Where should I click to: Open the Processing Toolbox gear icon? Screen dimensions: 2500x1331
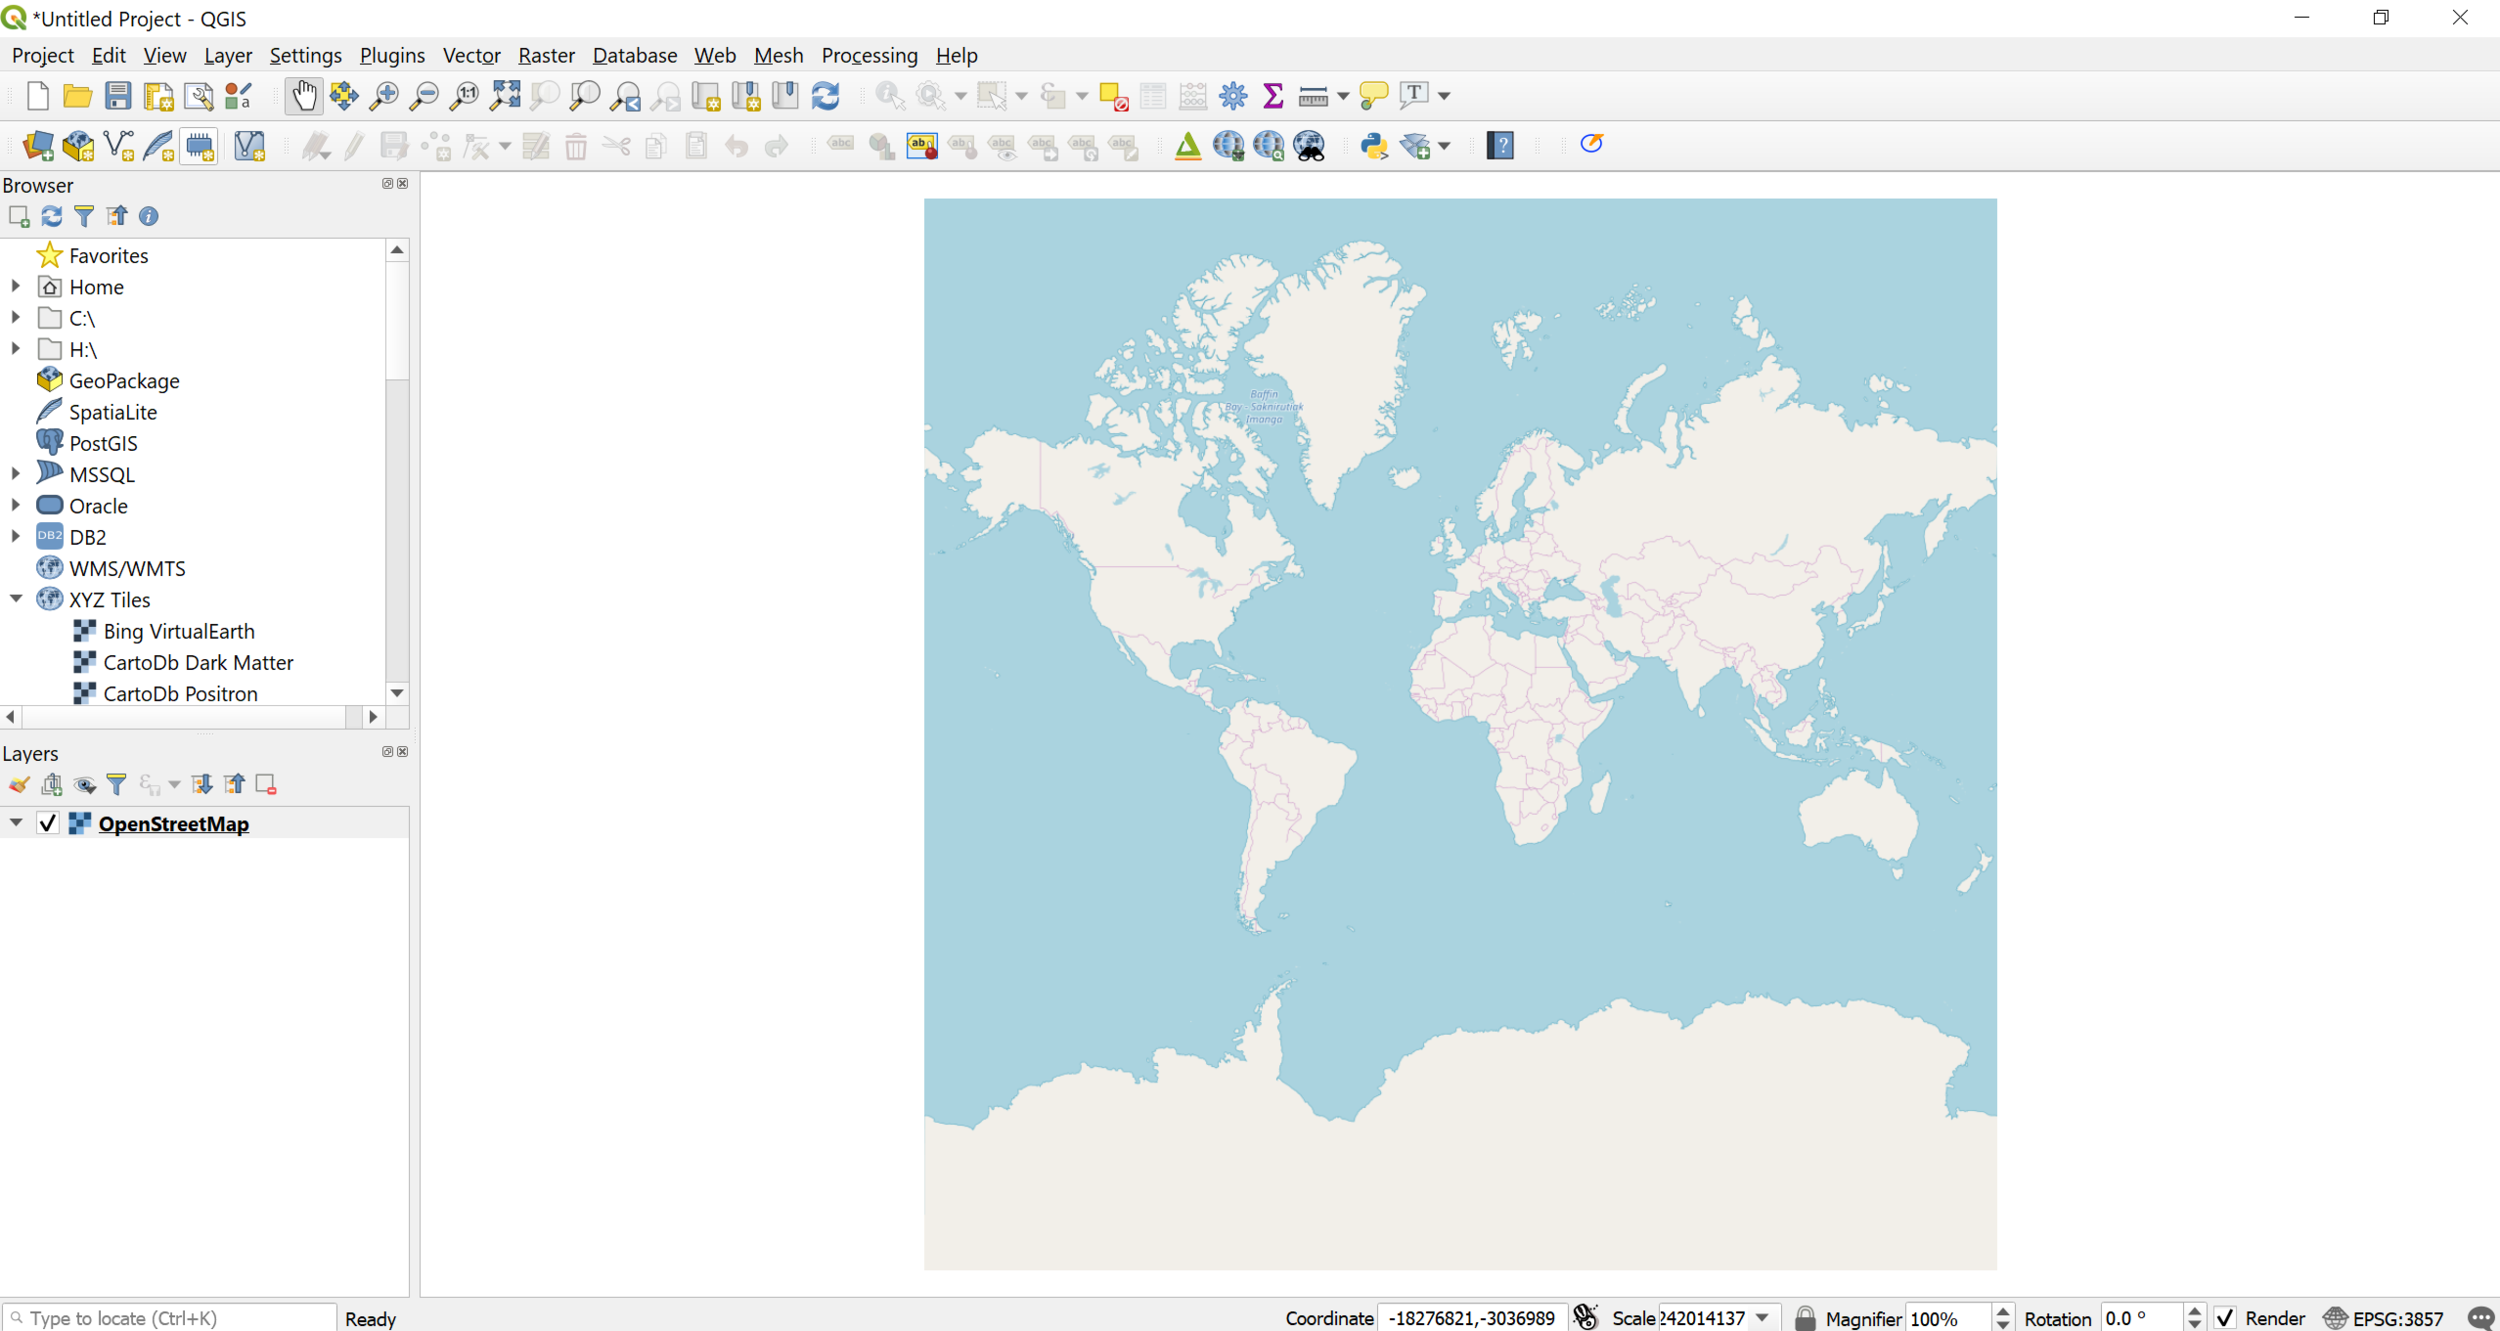pos(1233,96)
